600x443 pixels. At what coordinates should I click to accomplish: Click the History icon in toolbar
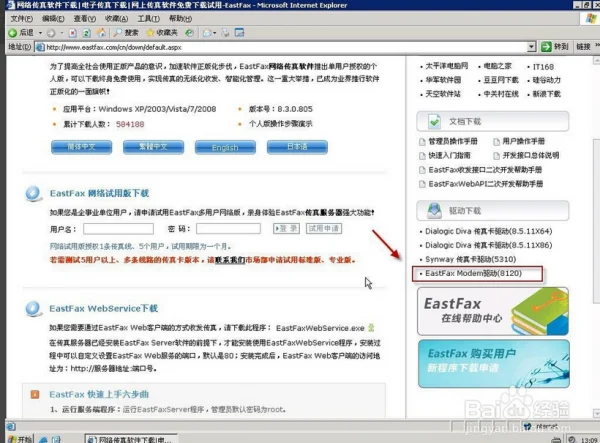tap(189, 33)
